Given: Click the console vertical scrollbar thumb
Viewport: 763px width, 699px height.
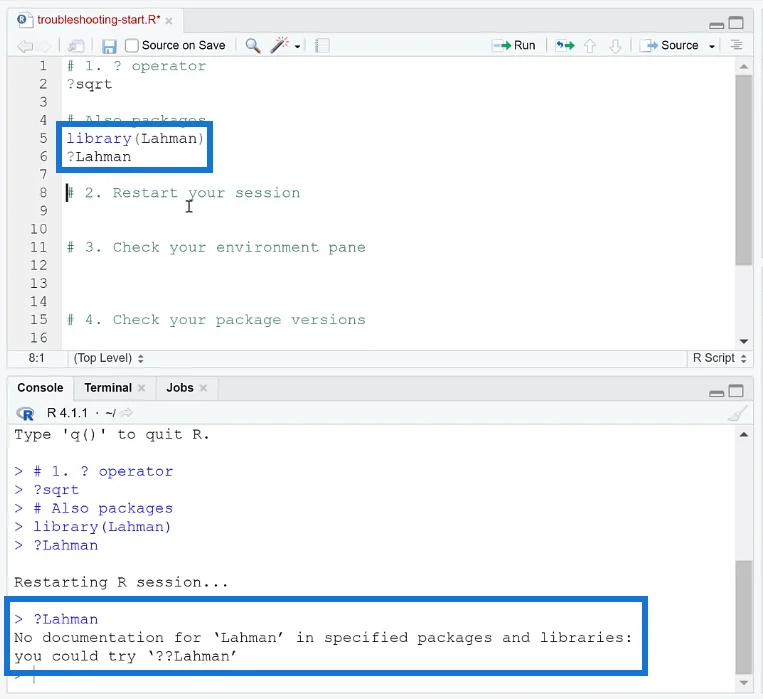Looking at the screenshot, I should pos(744,617).
